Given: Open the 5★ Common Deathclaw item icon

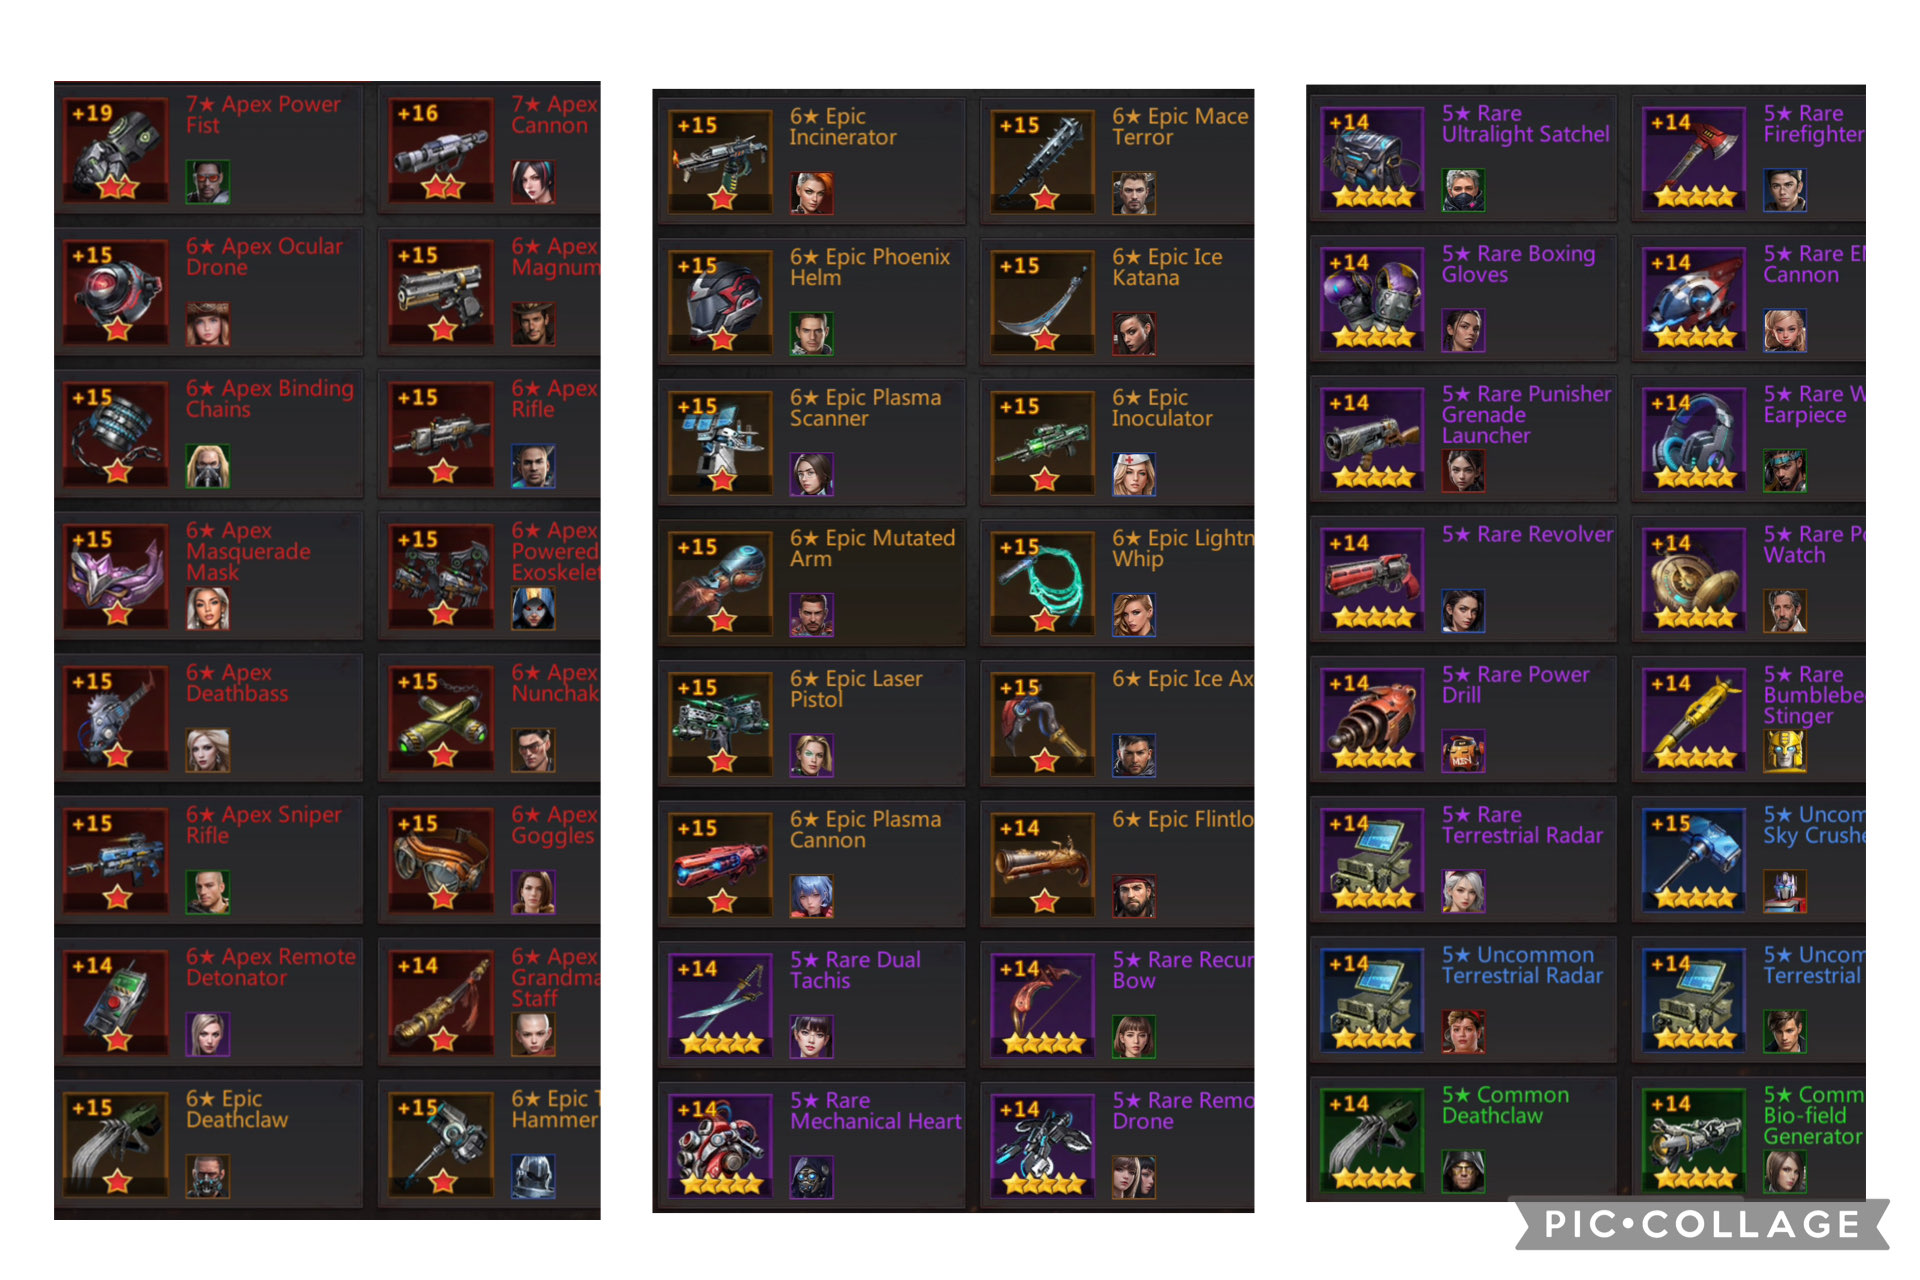Looking at the screenshot, I should tap(1373, 1139).
